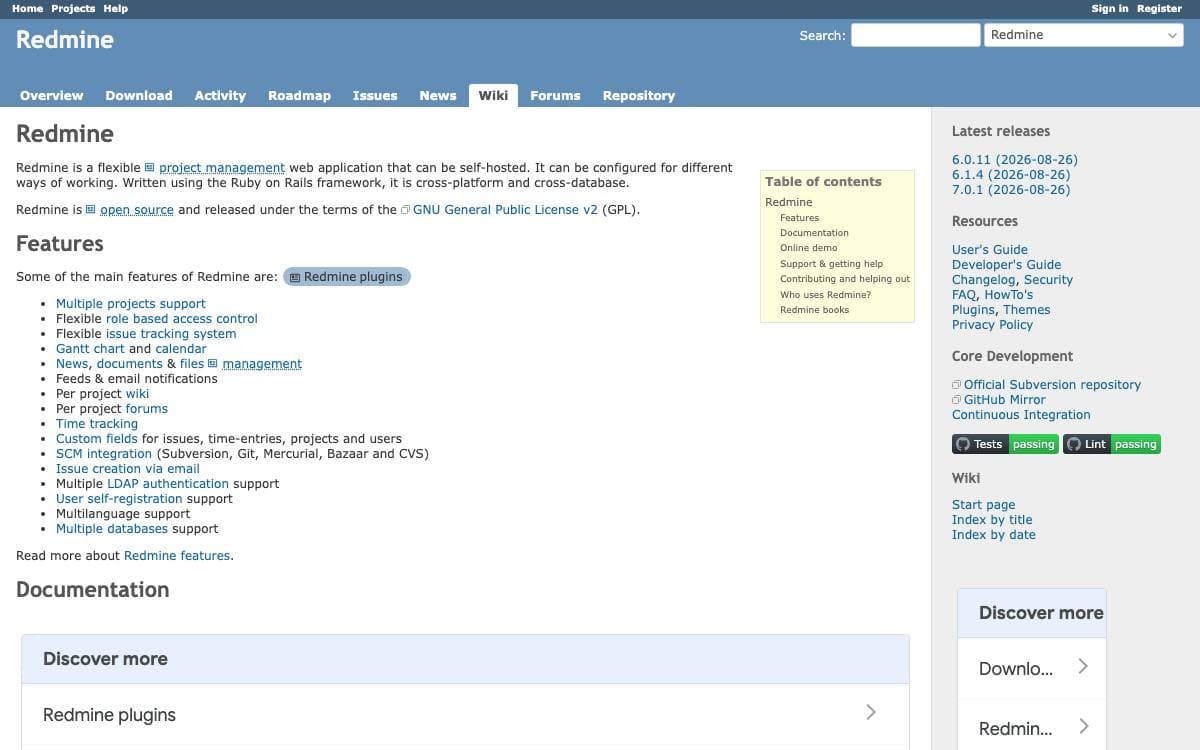Open the Activity tab
Screen dimensions: 1200x750
[220, 96]
